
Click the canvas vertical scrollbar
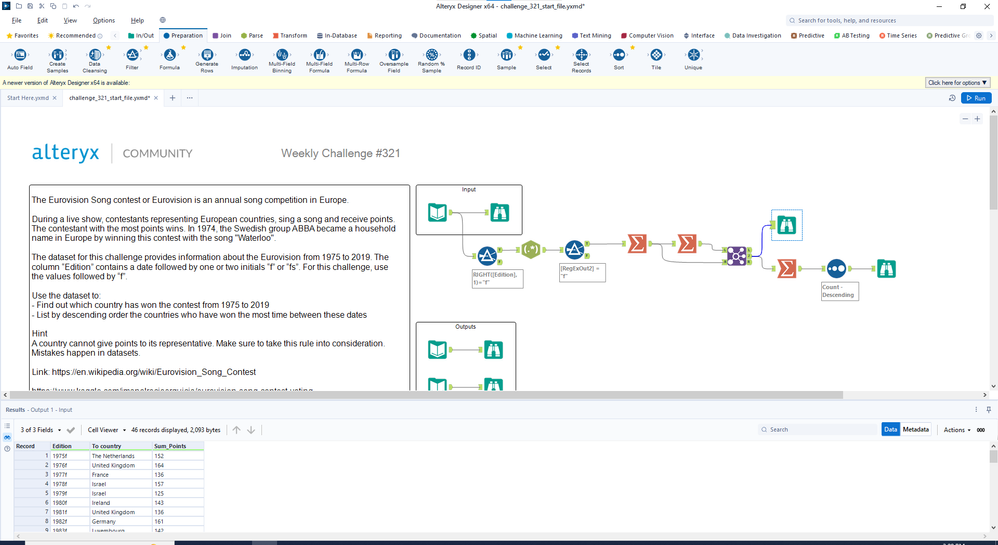(x=994, y=164)
